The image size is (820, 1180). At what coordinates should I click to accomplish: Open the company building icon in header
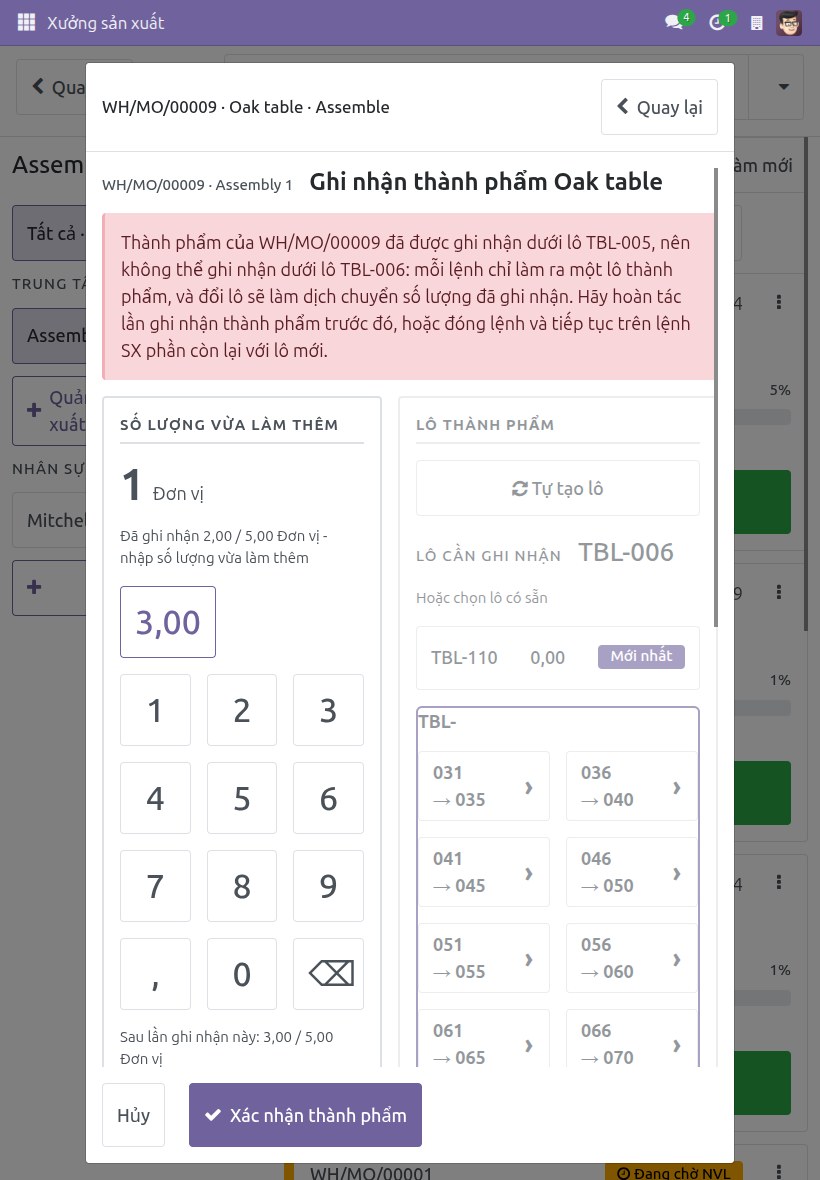[x=757, y=23]
